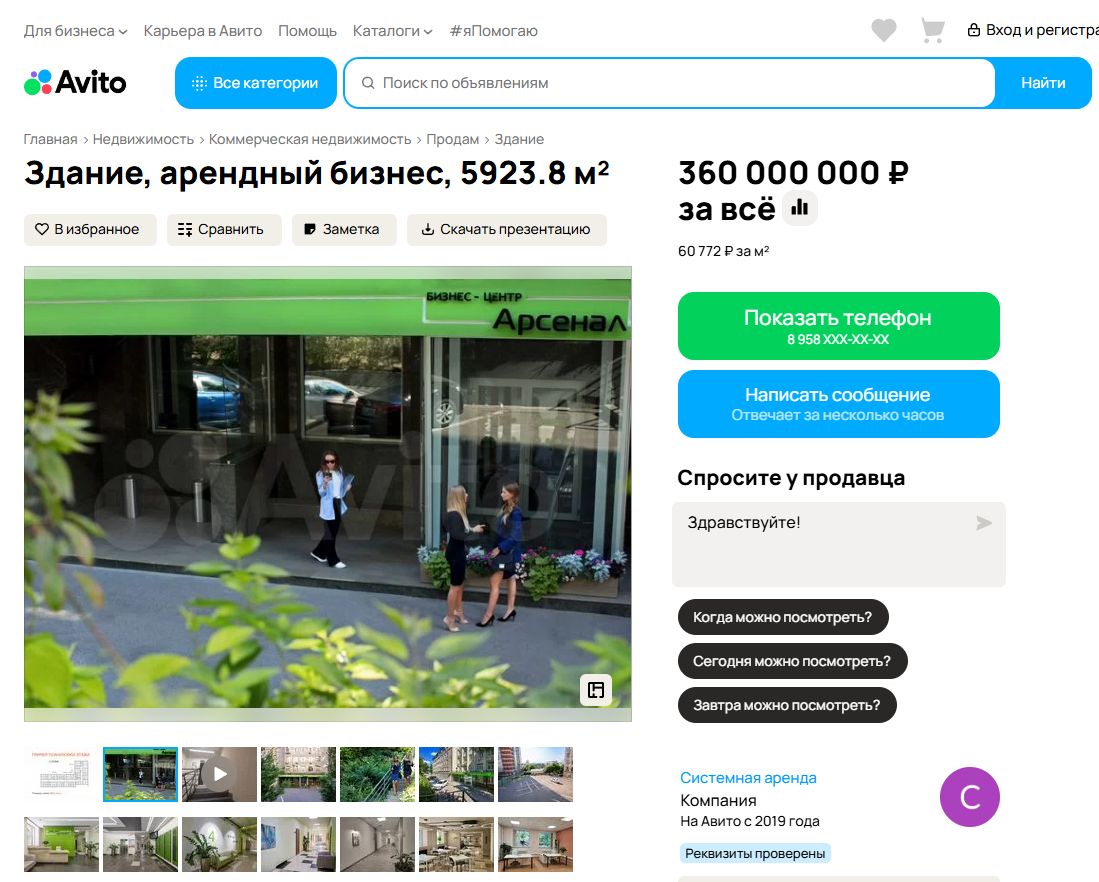Open the Помощь menu item
The image size is (1099, 882).
[307, 31]
